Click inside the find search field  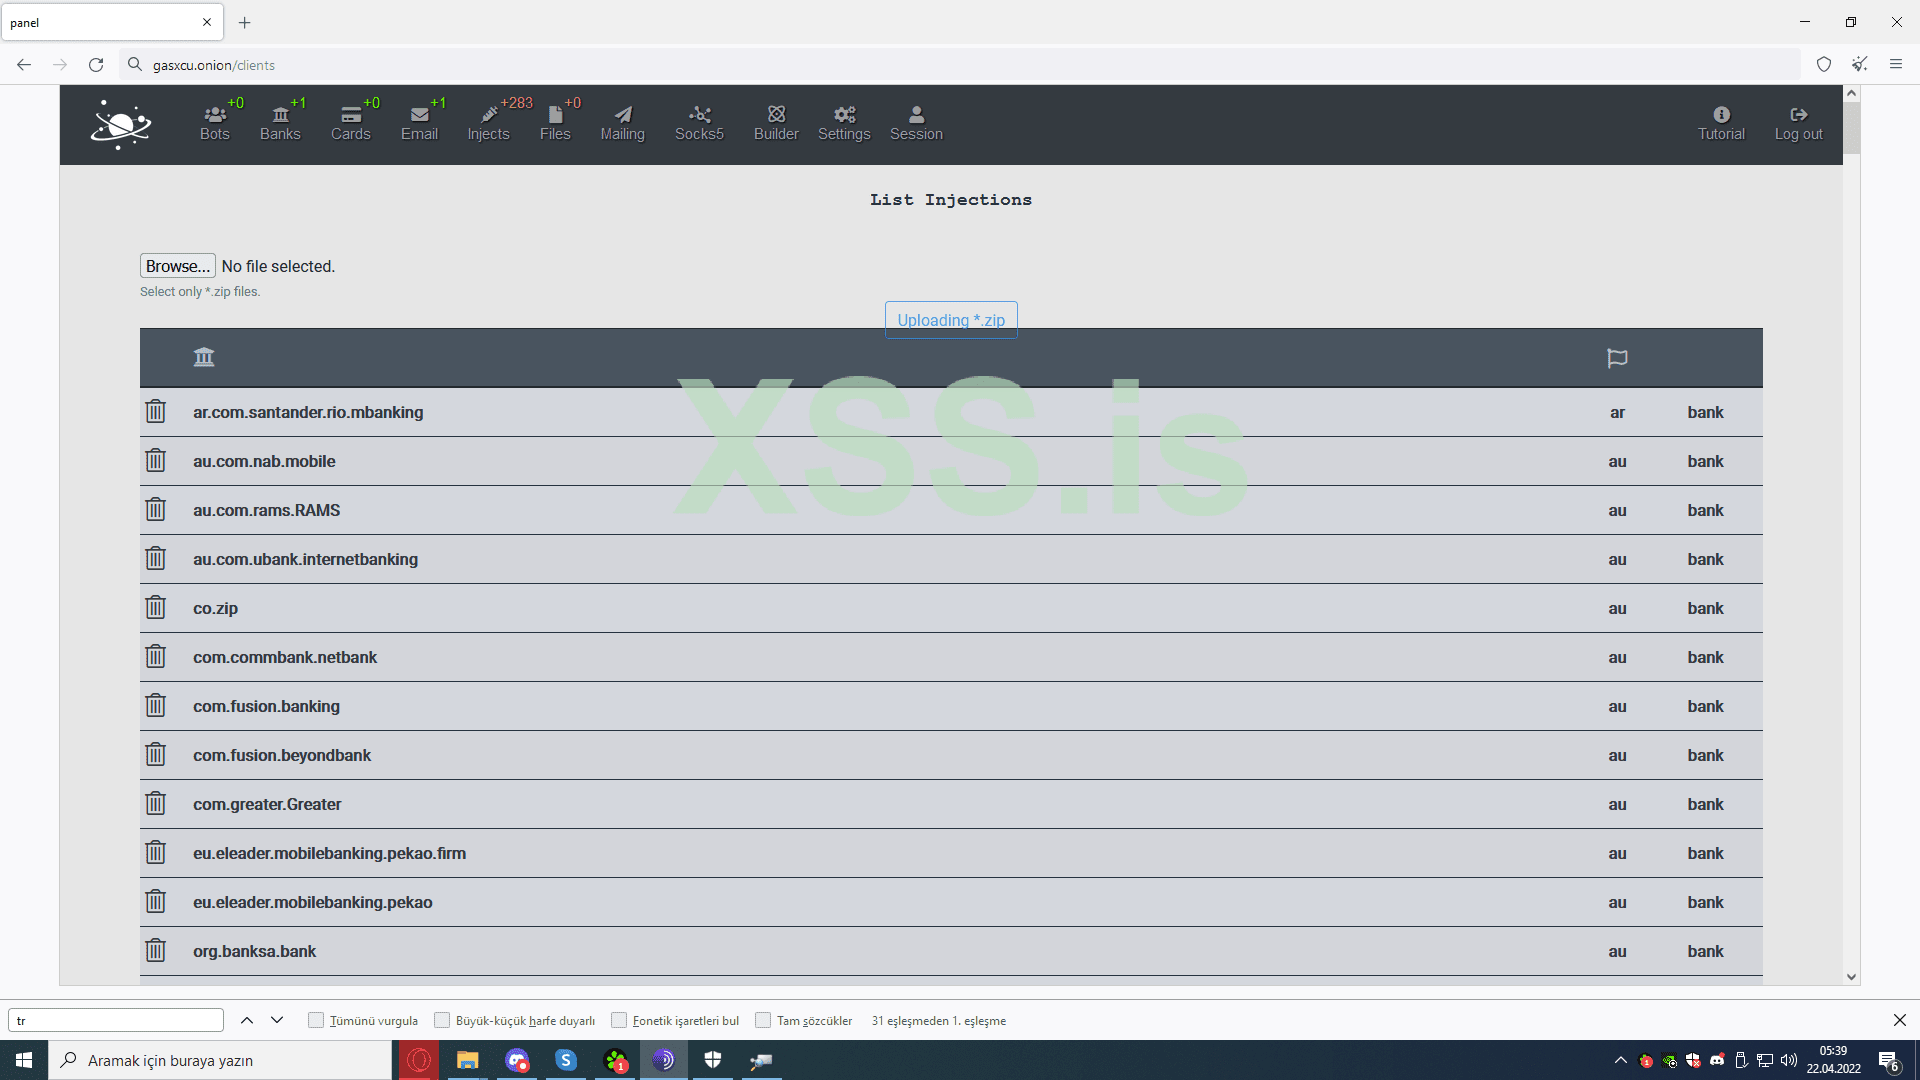coord(115,1020)
